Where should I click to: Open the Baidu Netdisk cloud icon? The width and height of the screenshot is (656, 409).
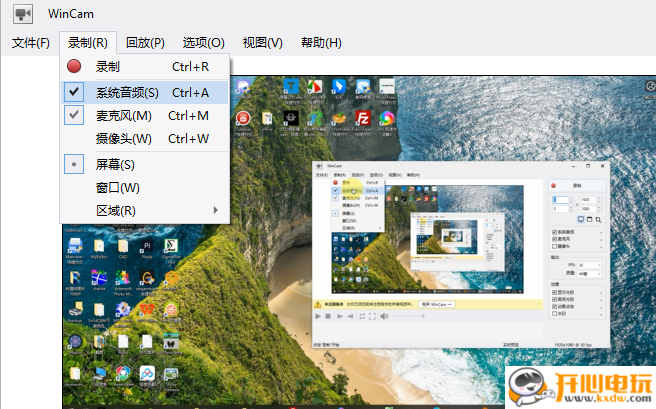147,373
